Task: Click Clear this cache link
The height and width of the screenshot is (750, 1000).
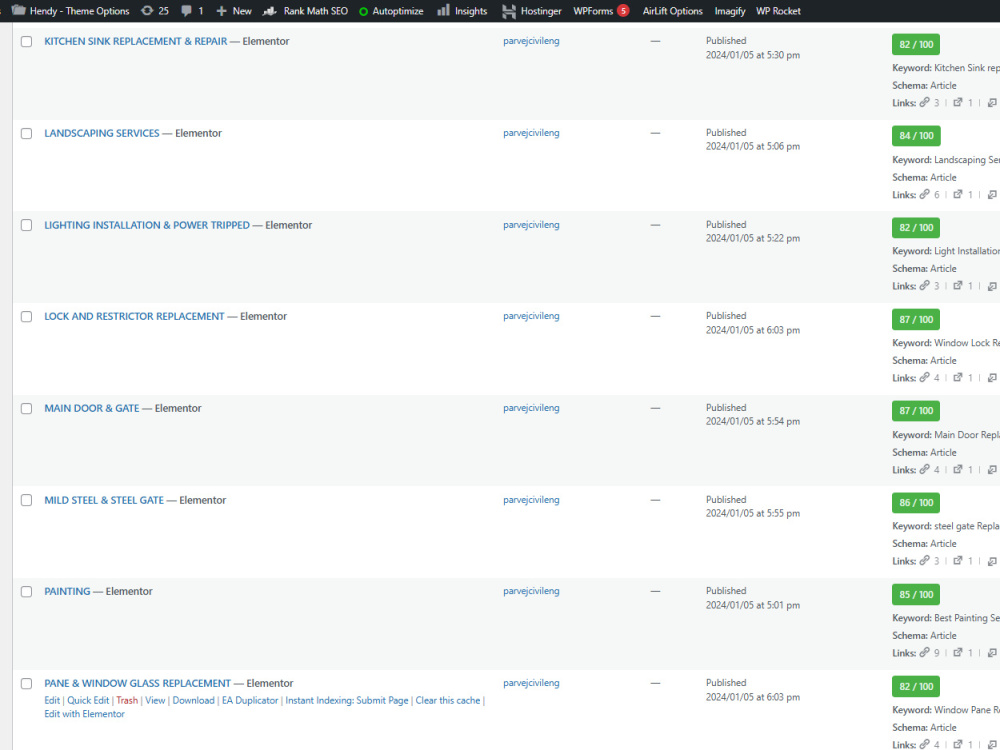Action: pyautogui.click(x=448, y=700)
